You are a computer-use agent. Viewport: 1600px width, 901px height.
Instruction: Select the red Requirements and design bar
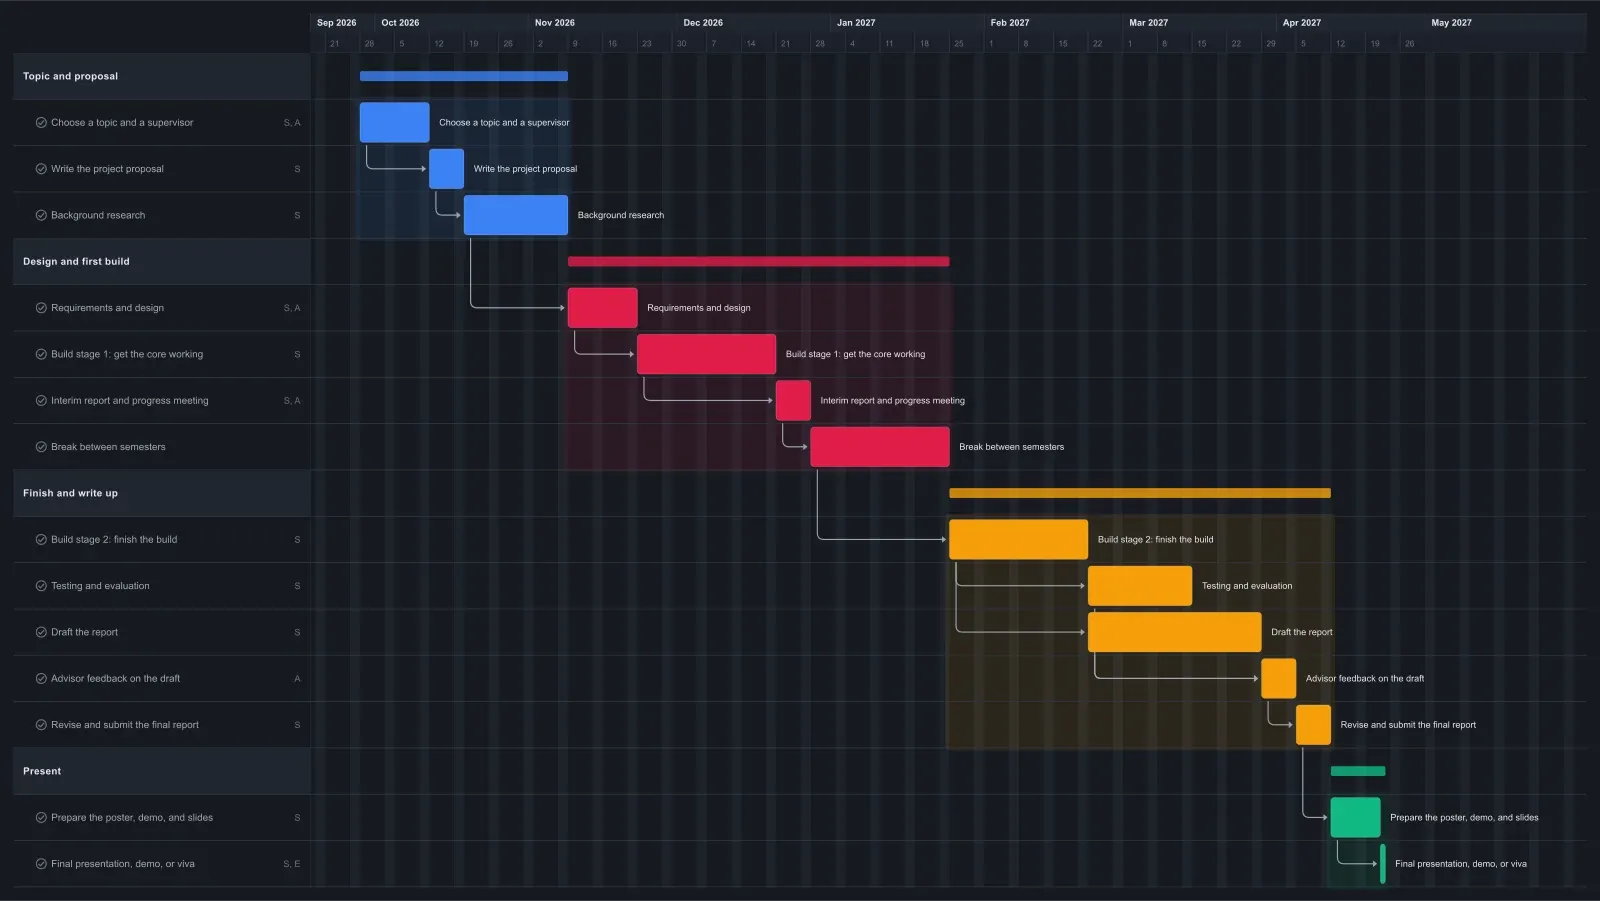pyautogui.click(x=603, y=308)
